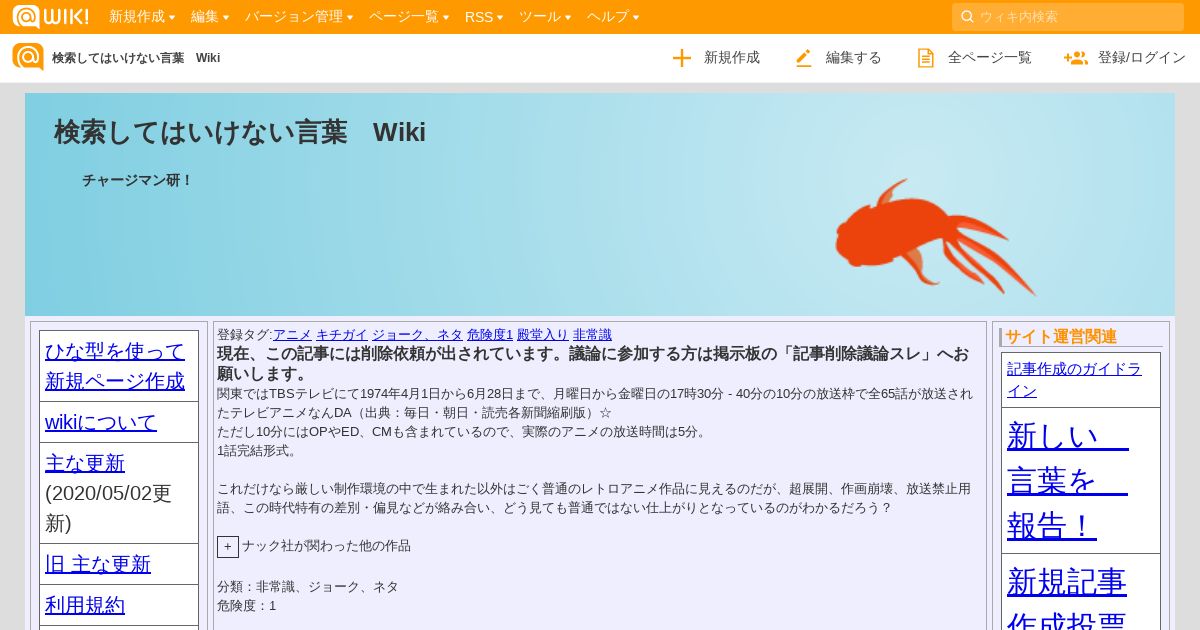Click small 検索してはいけない言葉 Wiki title in header

[136, 58]
